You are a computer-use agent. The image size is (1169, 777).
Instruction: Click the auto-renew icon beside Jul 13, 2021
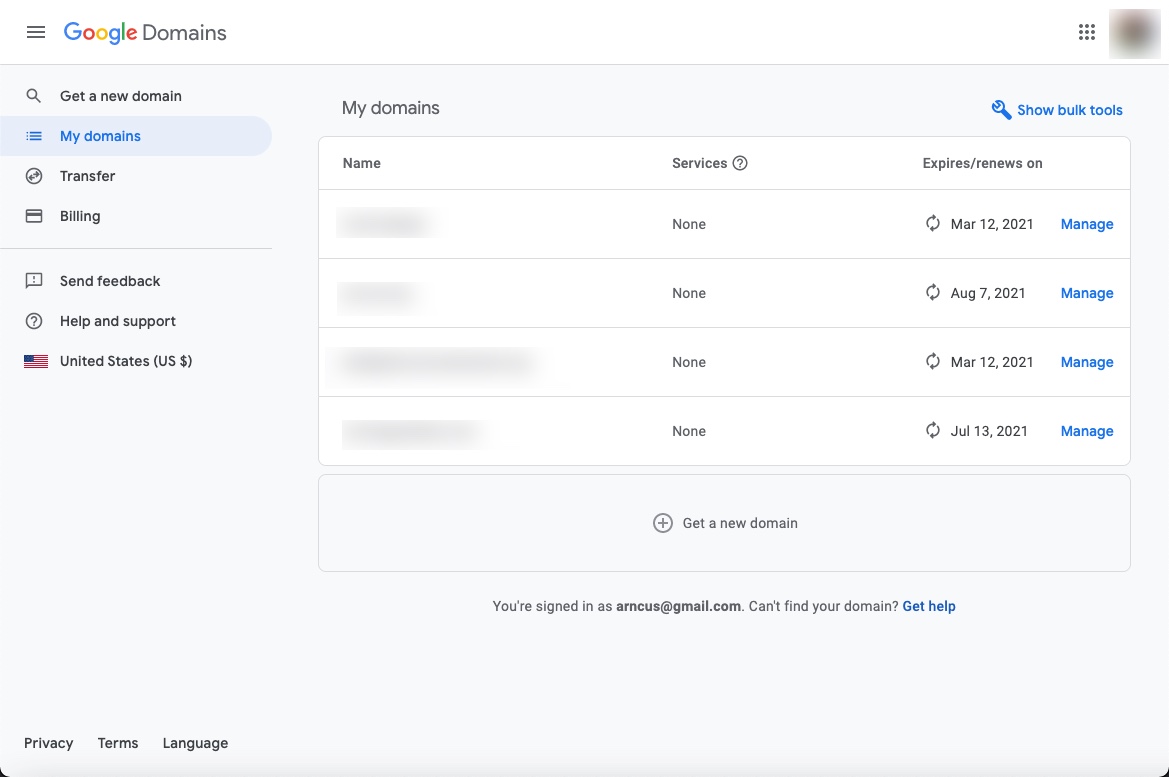(x=933, y=431)
